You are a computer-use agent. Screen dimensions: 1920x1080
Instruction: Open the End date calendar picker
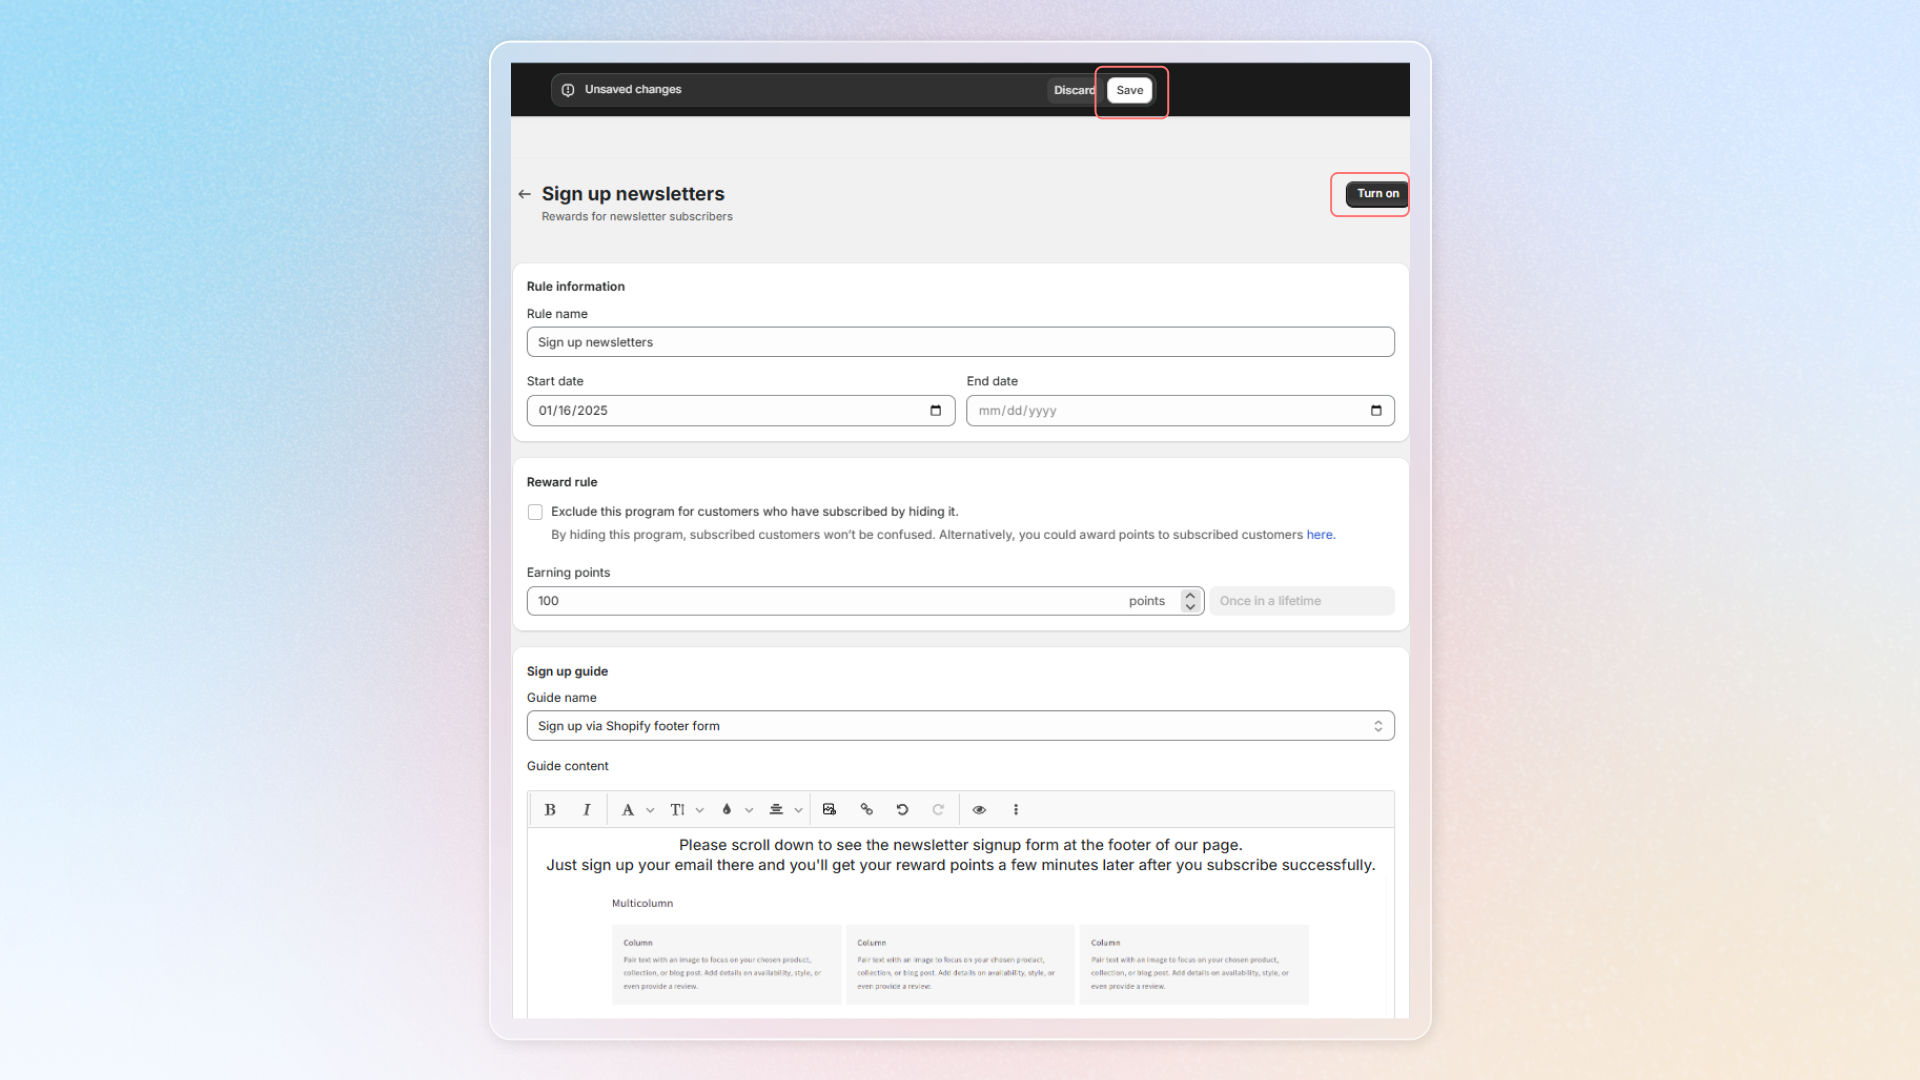point(1376,411)
